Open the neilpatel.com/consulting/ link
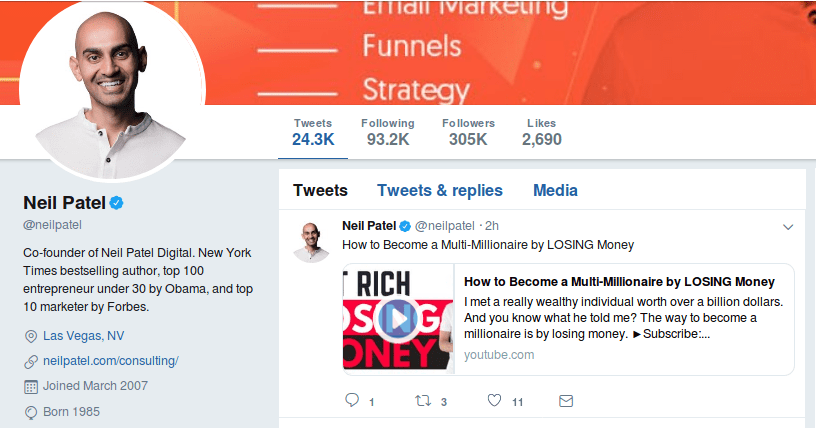816x428 pixels. [110, 361]
